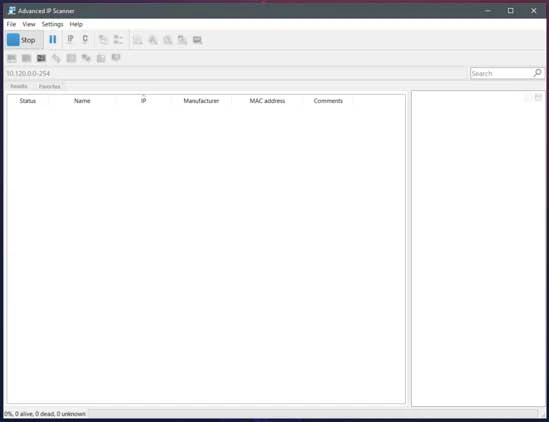Sort results by the MAC address column
The width and height of the screenshot is (549, 422).
267,101
